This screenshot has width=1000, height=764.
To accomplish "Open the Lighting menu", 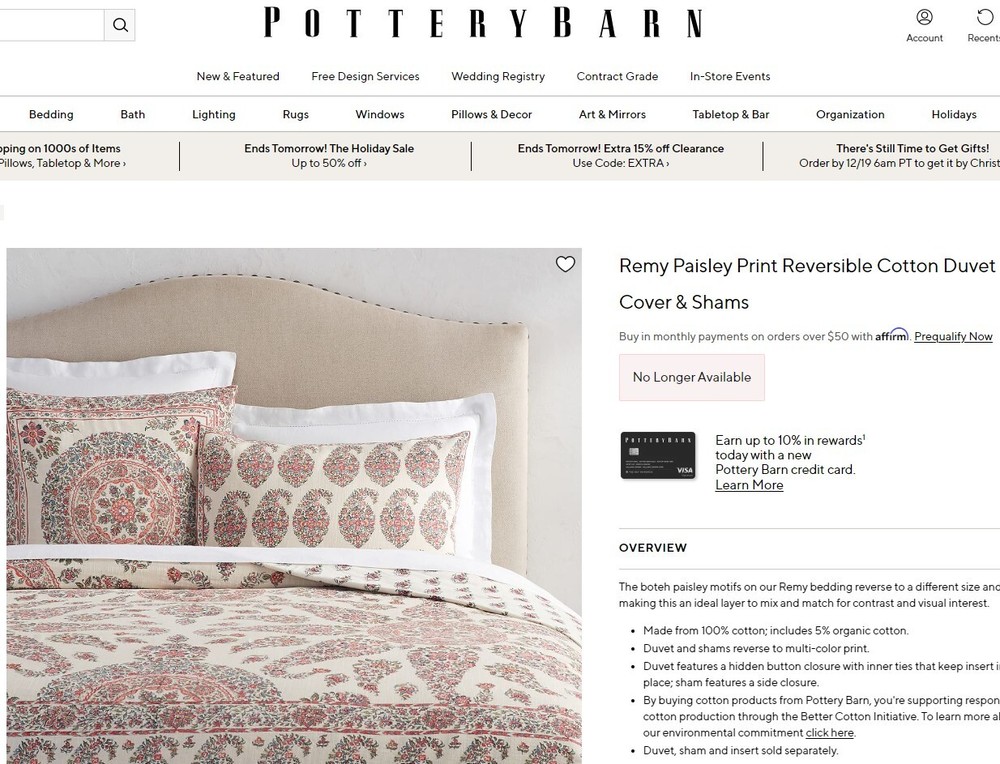I will [214, 115].
